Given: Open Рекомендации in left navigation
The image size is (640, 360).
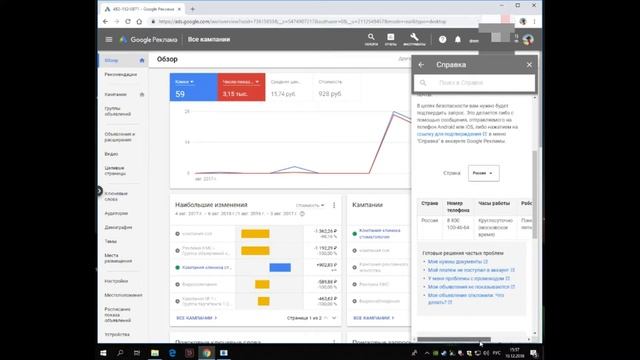Looking at the screenshot, I should (x=120, y=75).
